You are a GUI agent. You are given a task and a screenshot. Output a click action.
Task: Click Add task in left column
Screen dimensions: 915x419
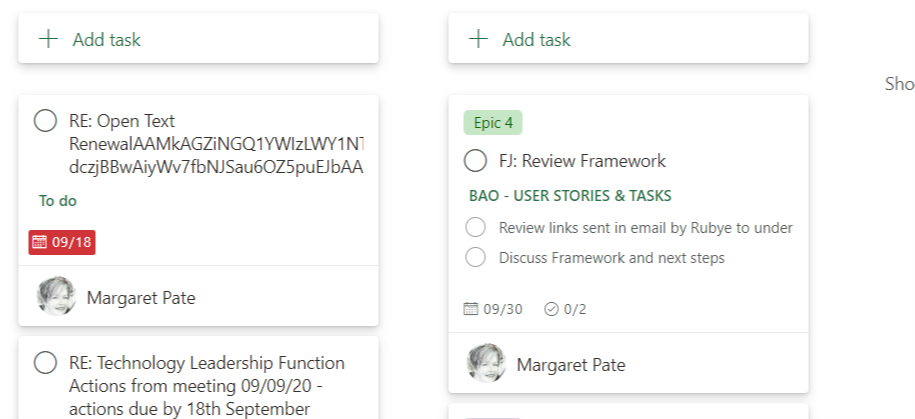pos(106,40)
